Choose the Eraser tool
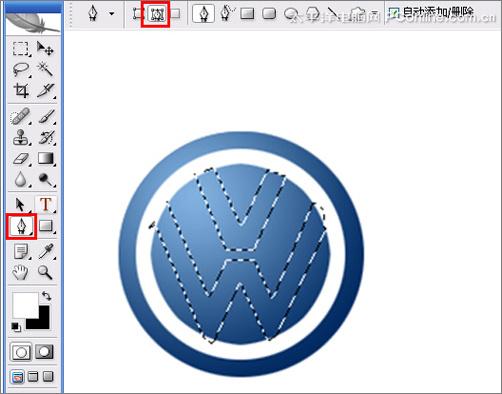The height and width of the screenshot is (394, 502). (20, 159)
